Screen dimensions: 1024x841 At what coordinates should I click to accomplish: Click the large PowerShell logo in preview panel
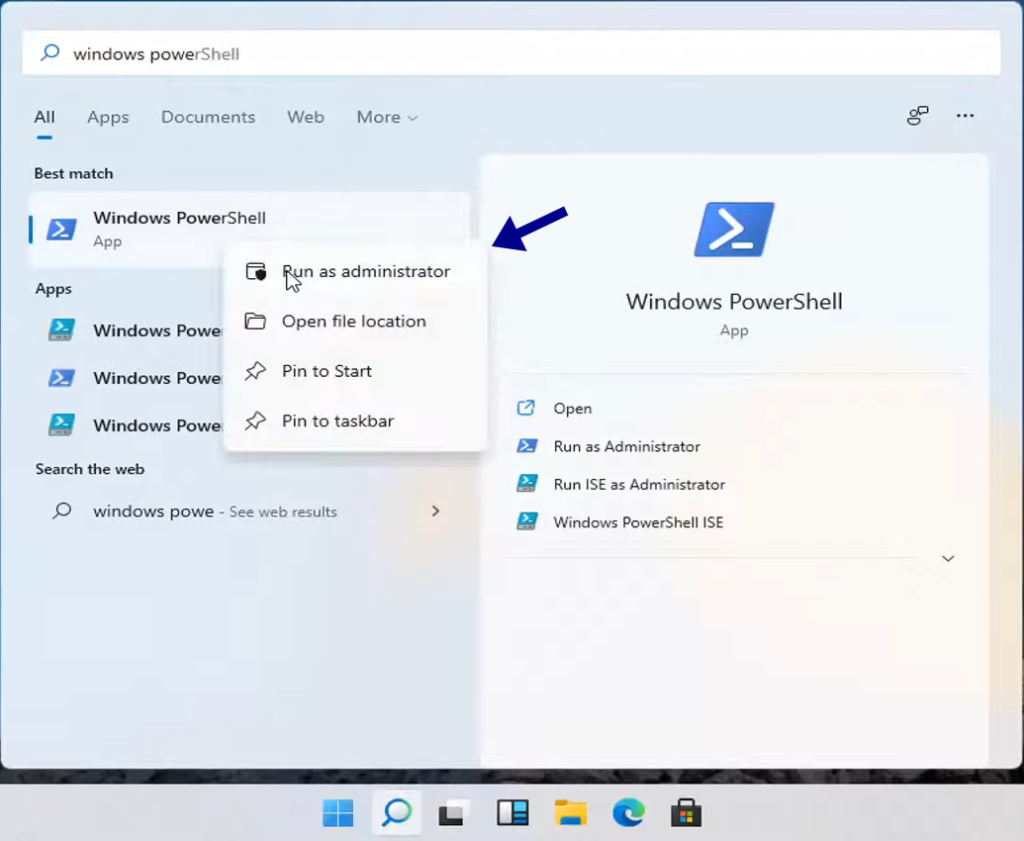coord(734,231)
